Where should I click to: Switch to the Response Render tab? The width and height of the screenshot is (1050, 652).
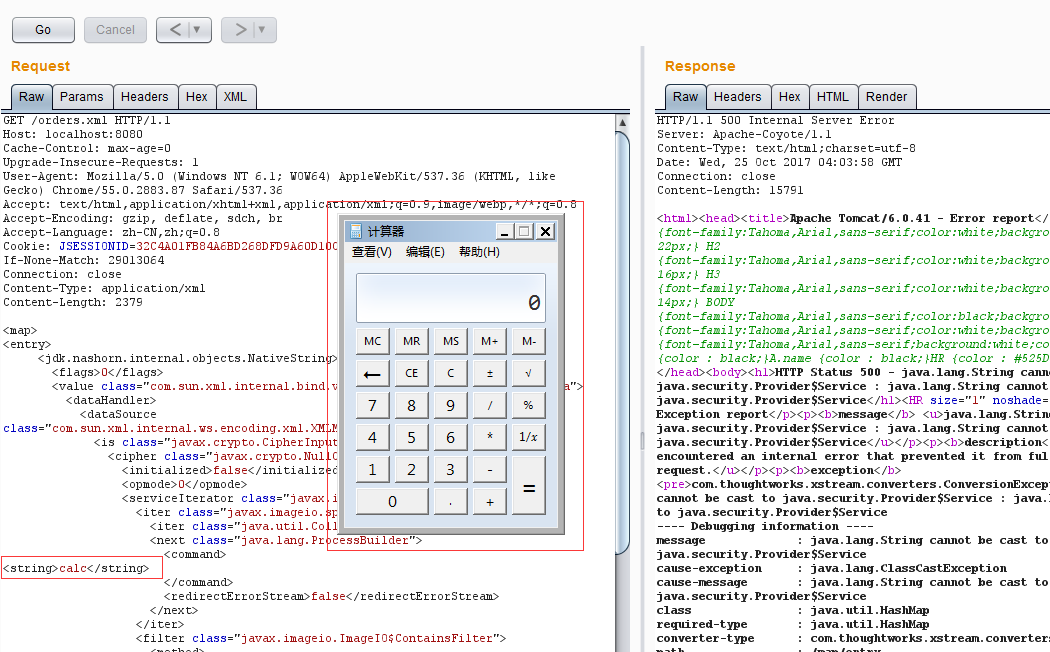click(x=886, y=97)
